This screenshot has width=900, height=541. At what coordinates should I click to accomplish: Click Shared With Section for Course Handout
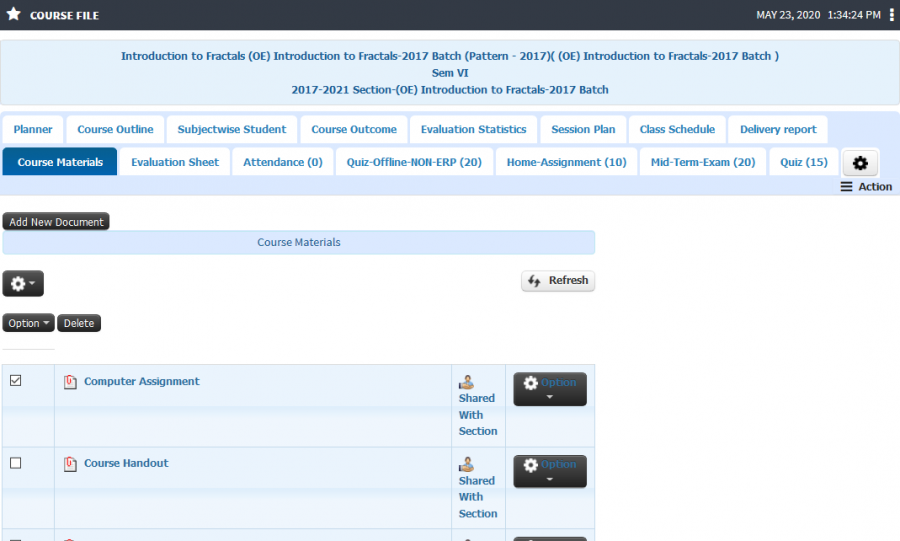click(x=478, y=497)
